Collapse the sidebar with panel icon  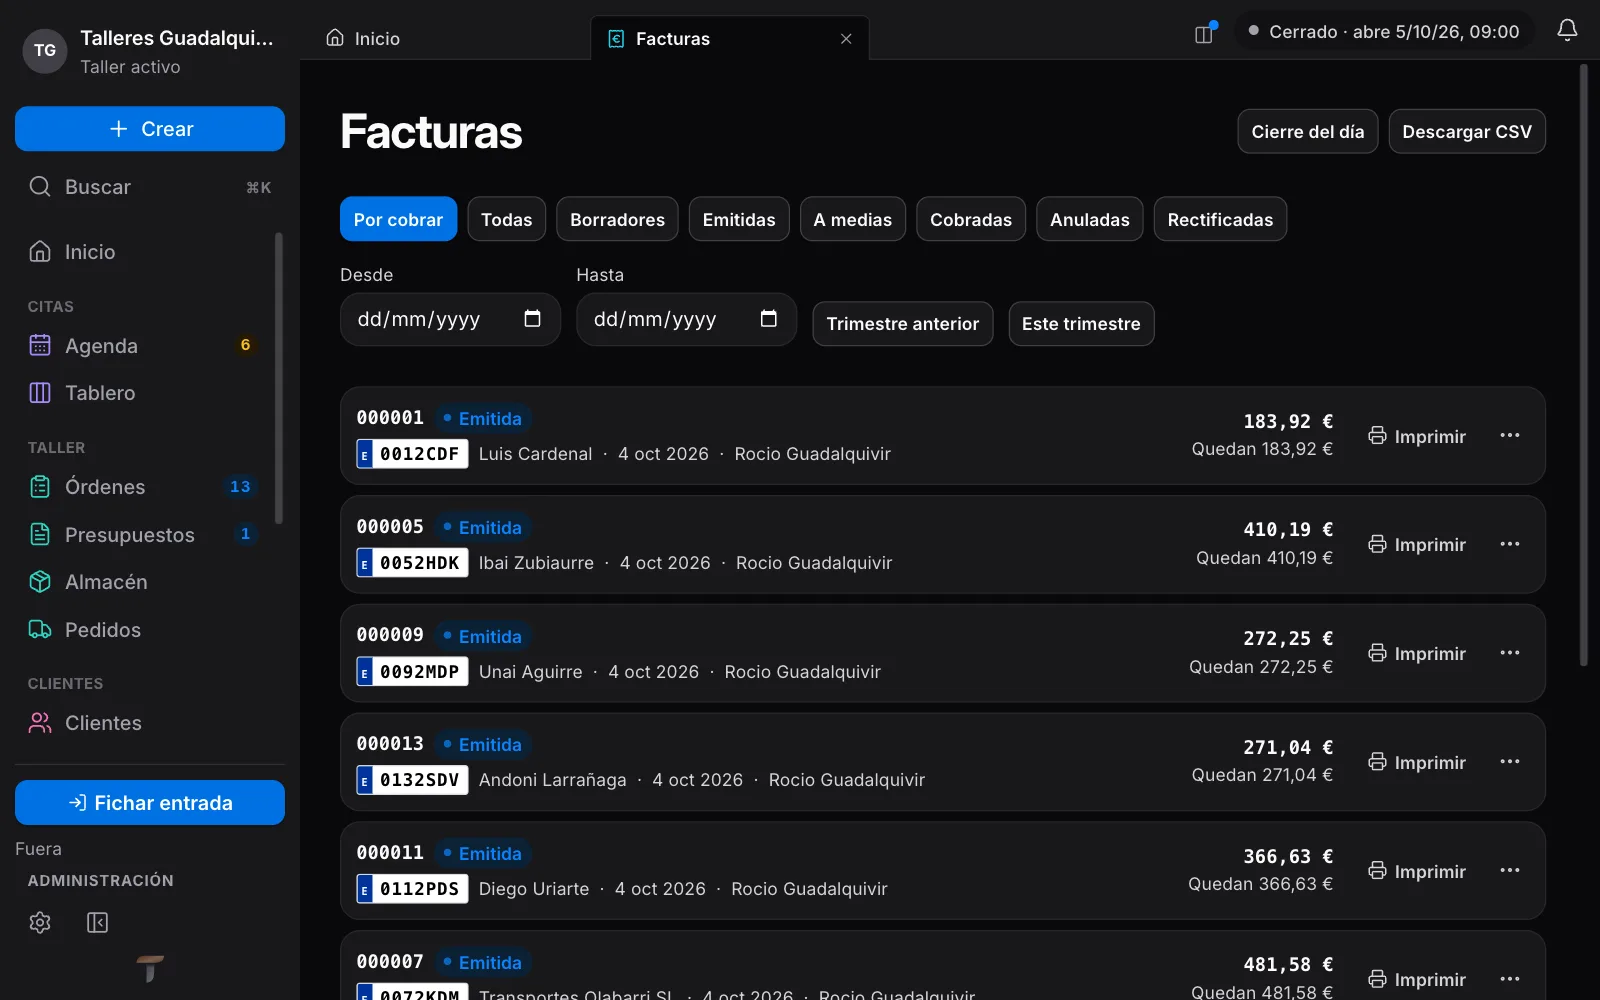tap(97, 922)
